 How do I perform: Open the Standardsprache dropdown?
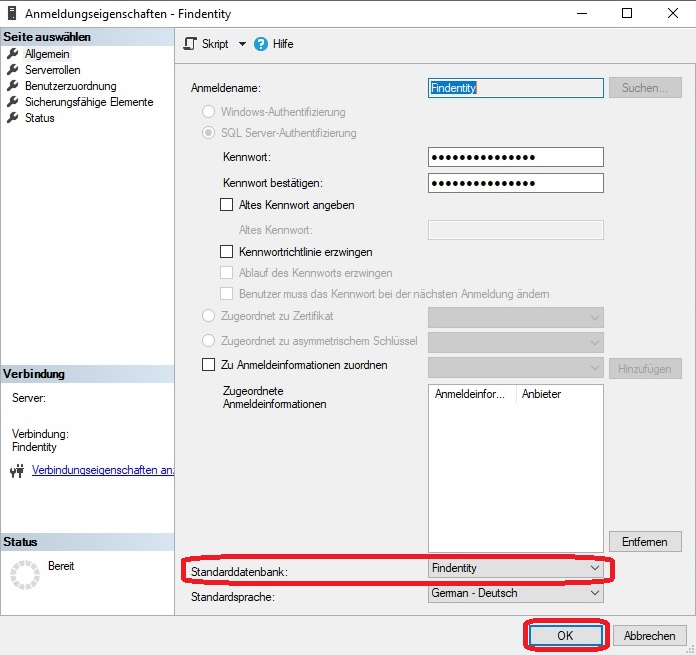(x=516, y=593)
